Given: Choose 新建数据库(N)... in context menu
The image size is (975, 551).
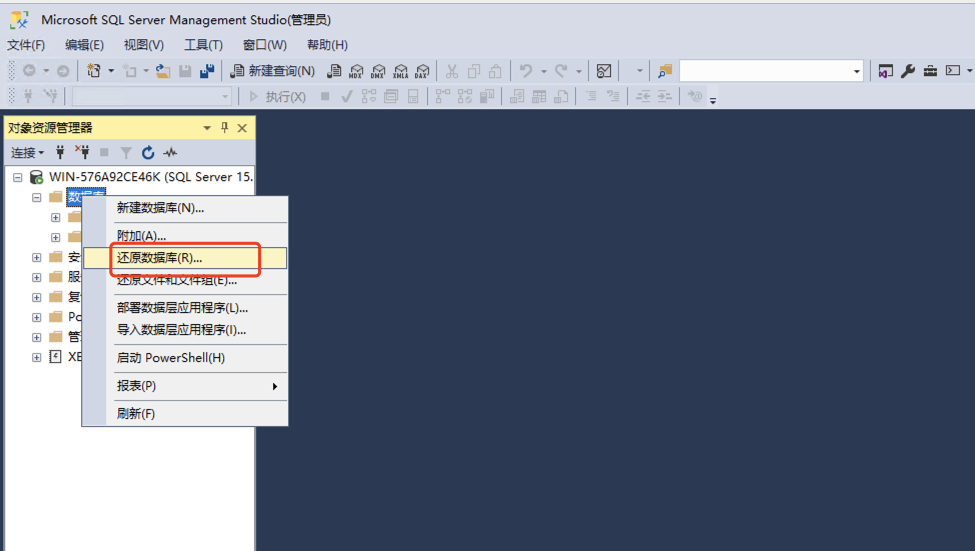Looking at the screenshot, I should [160, 208].
